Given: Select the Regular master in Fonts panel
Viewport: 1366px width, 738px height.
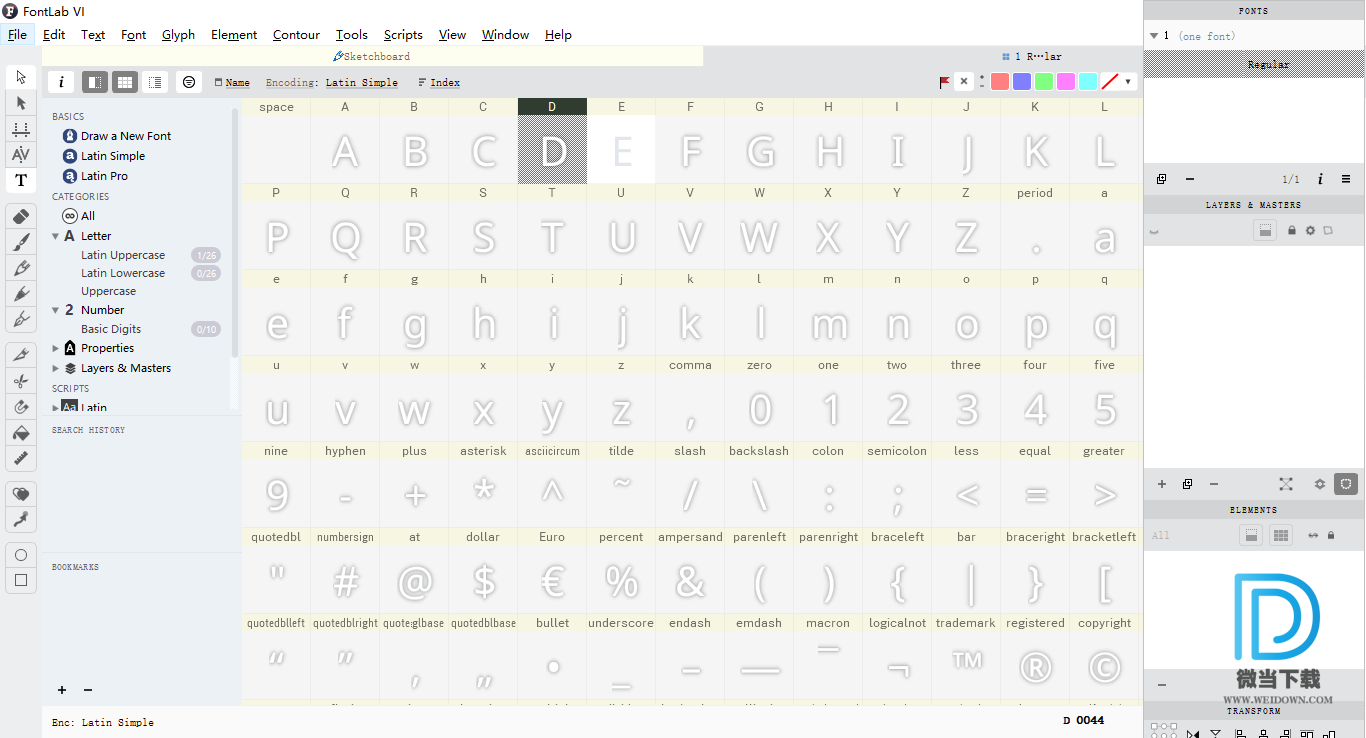Looking at the screenshot, I should (x=1254, y=64).
